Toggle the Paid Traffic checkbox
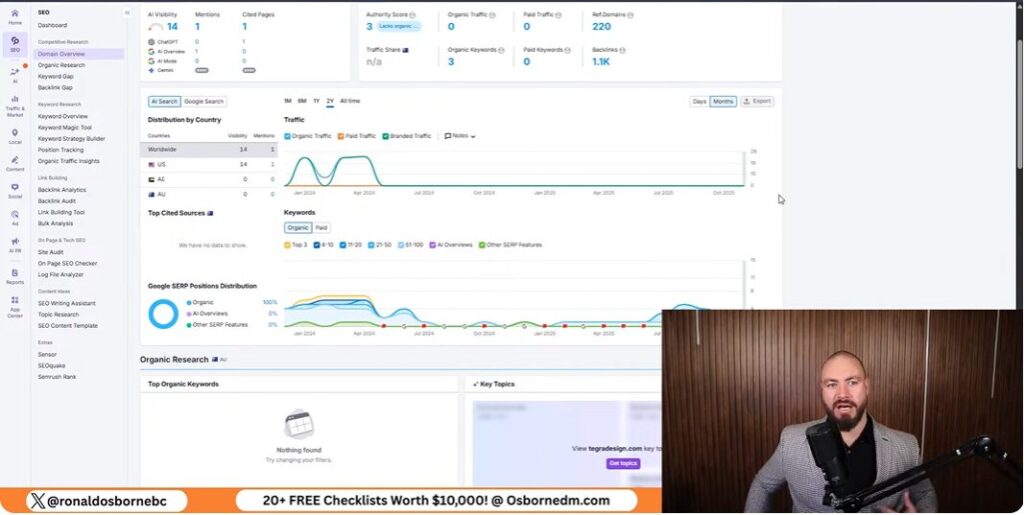The height and width of the screenshot is (515, 1024). click(x=341, y=136)
